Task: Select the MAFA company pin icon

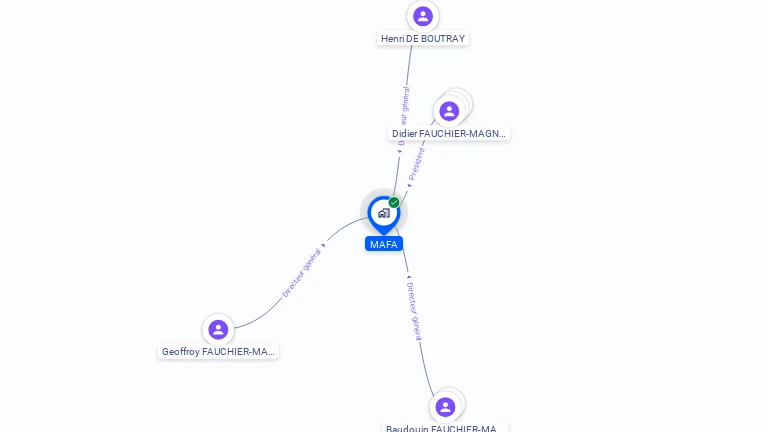Action: tap(384, 215)
